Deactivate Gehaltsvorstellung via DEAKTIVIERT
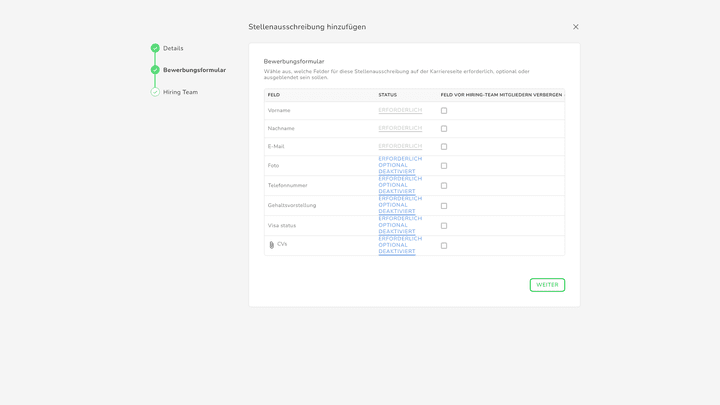 (x=397, y=212)
